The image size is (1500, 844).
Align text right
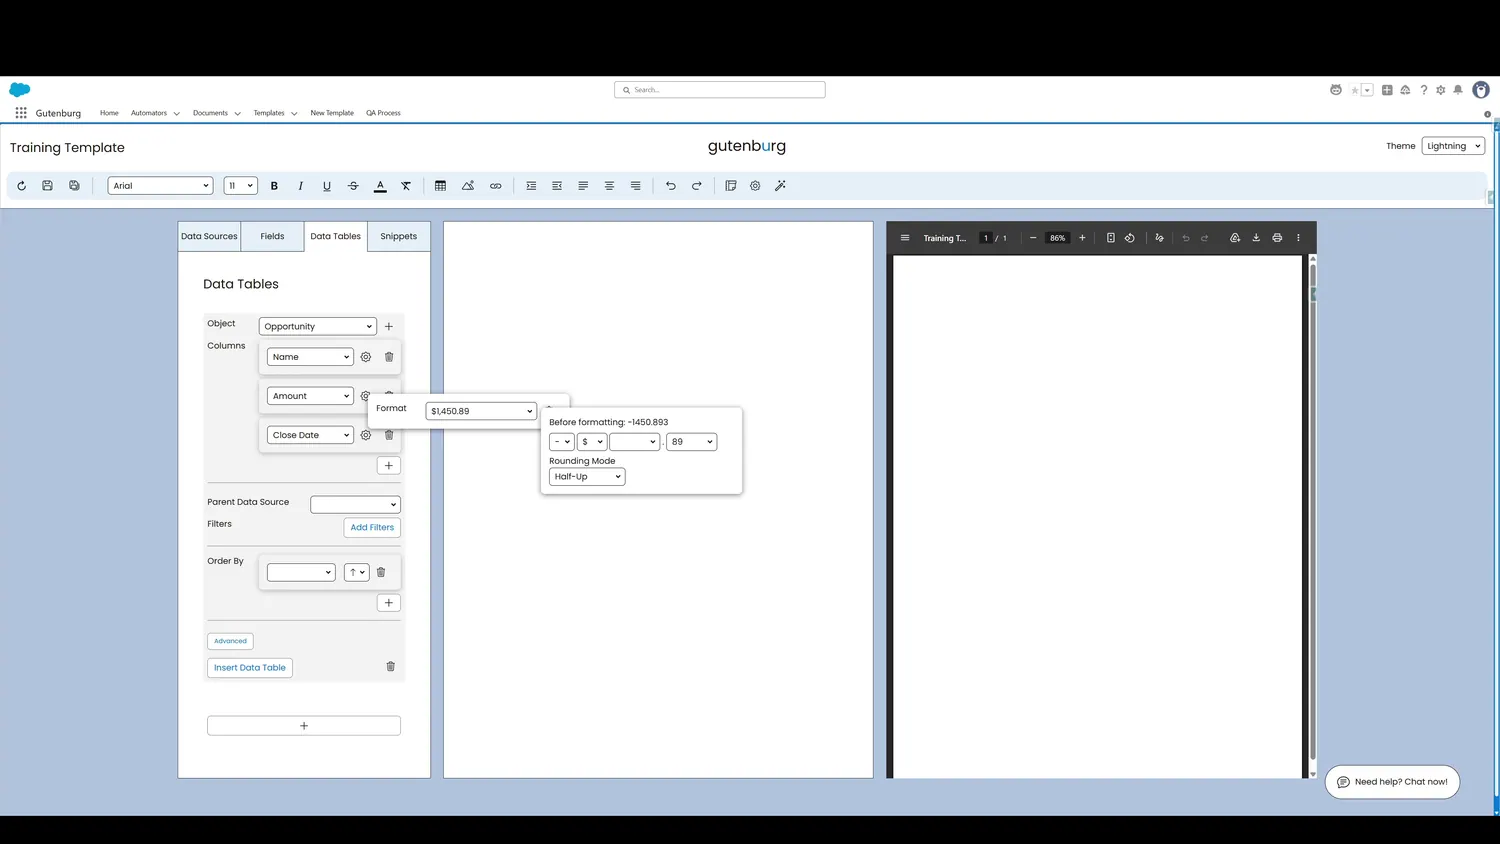(635, 186)
